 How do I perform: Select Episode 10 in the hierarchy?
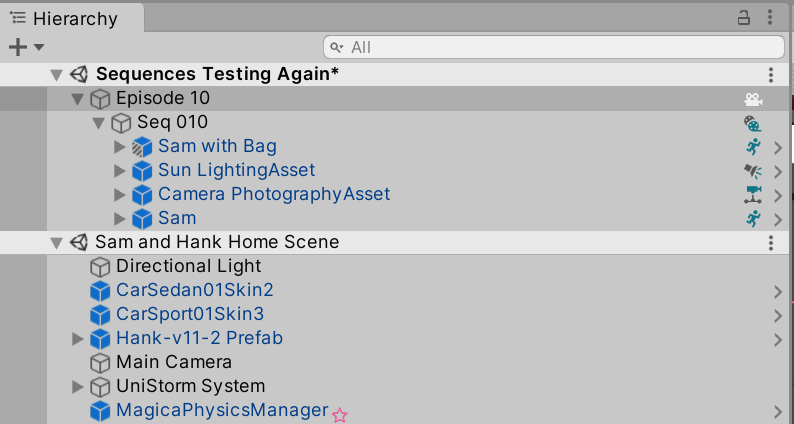click(163, 98)
